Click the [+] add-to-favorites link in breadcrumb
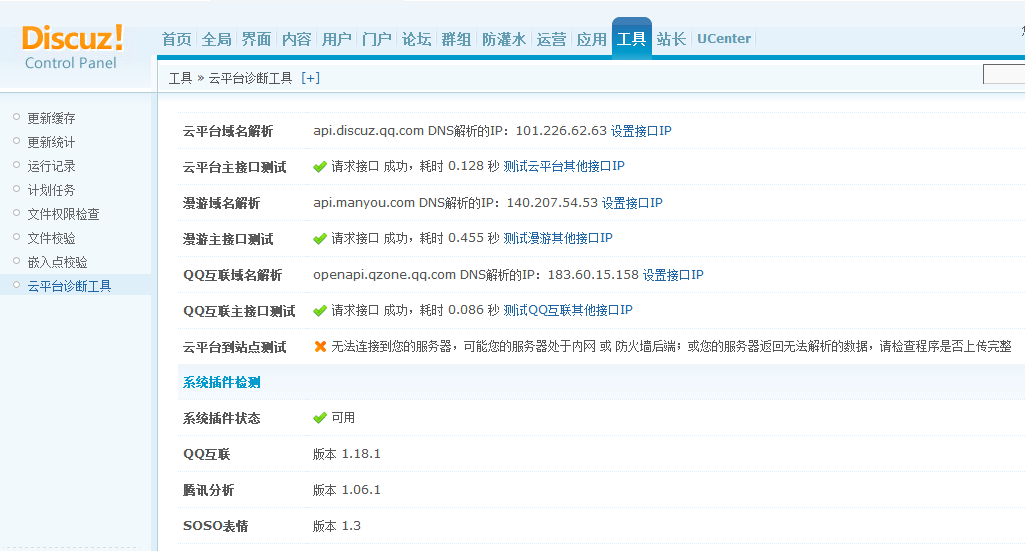1025x551 pixels. tap(311, 78)
